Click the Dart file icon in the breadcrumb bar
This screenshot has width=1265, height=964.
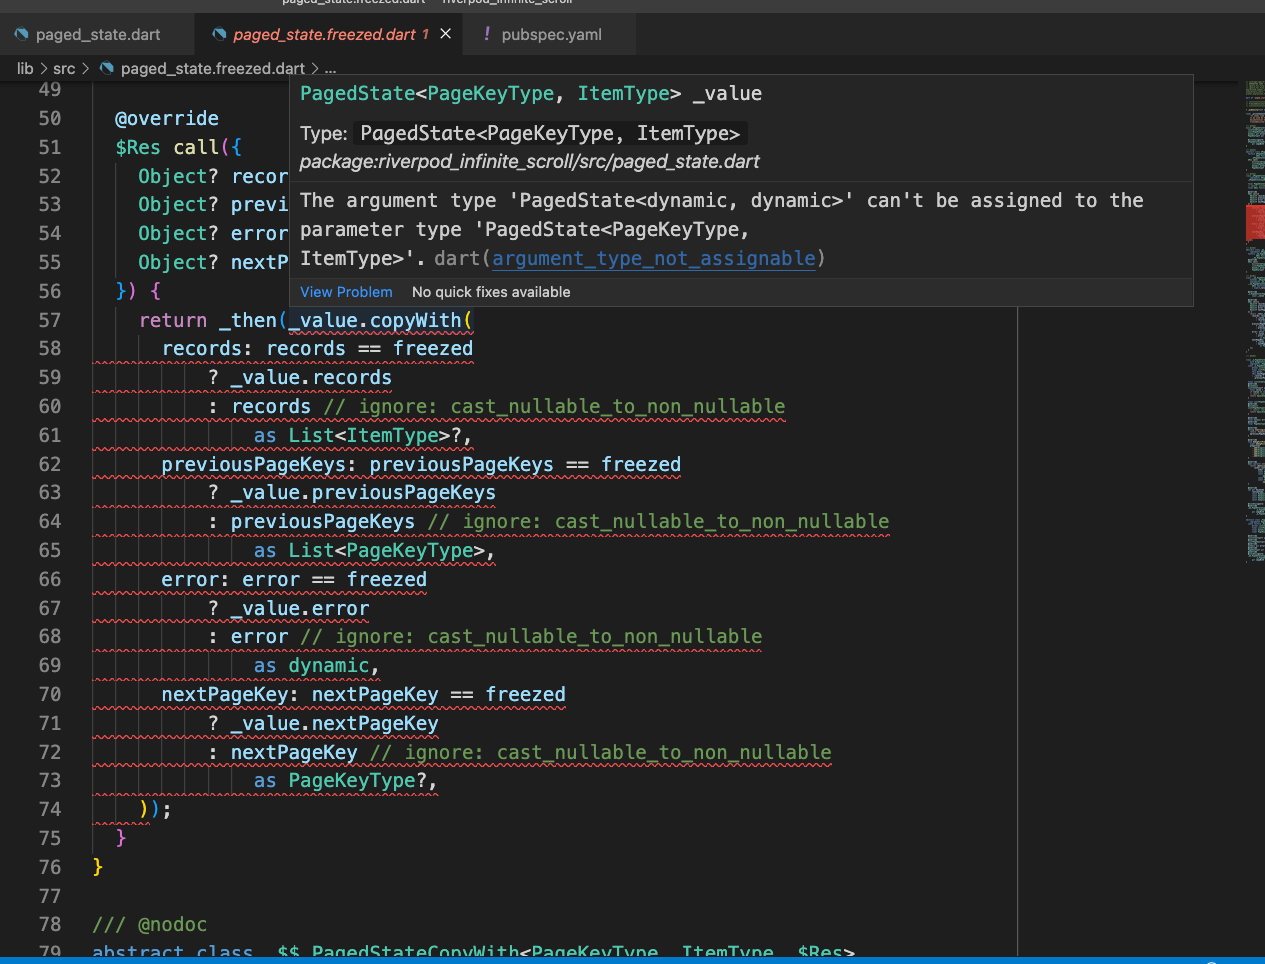(x=107, y=68)
